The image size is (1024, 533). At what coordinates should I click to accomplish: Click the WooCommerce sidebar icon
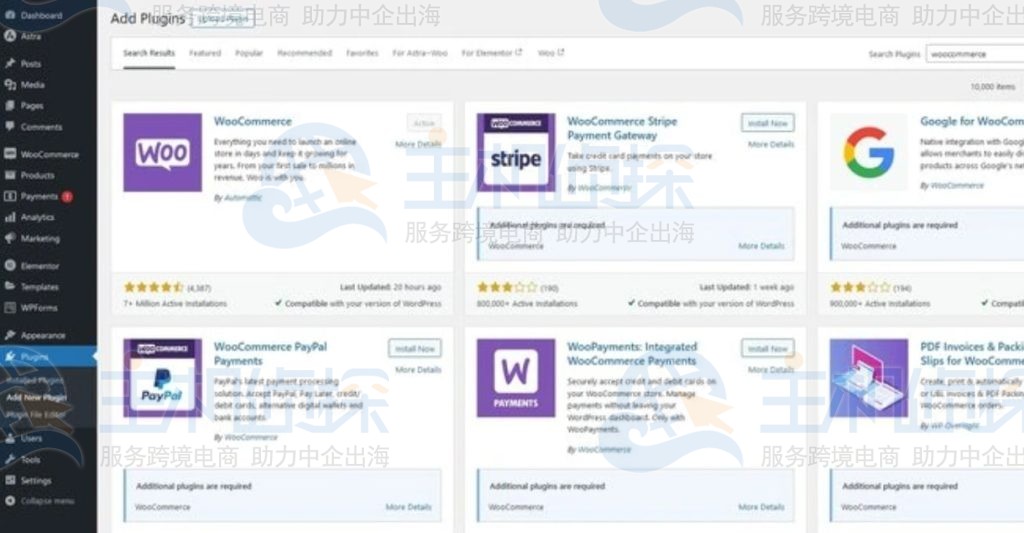pos(10,153)
